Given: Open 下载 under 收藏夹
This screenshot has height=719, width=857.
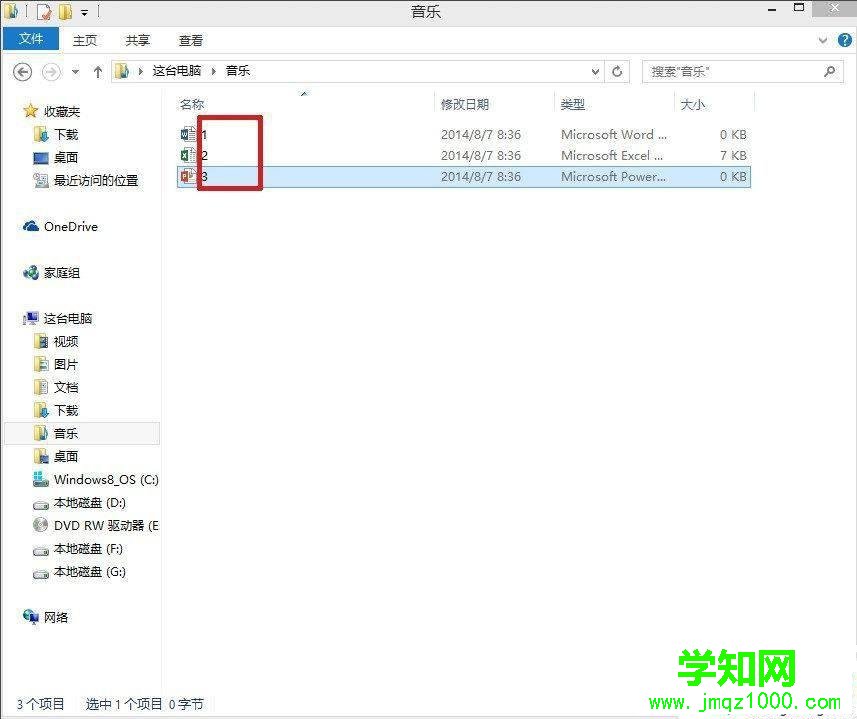Looking at the screenshot, I should 66,134.
